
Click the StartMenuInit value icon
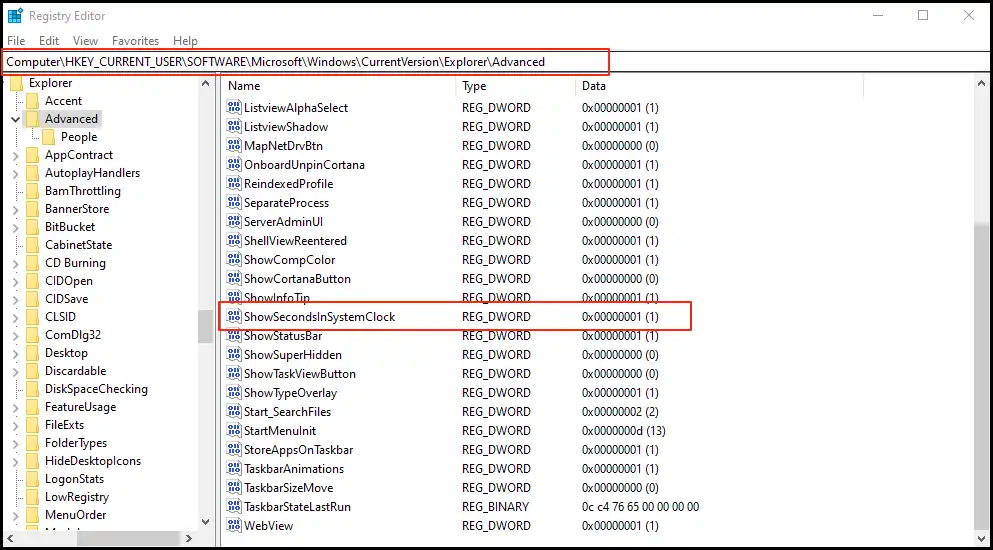point(234,431)
